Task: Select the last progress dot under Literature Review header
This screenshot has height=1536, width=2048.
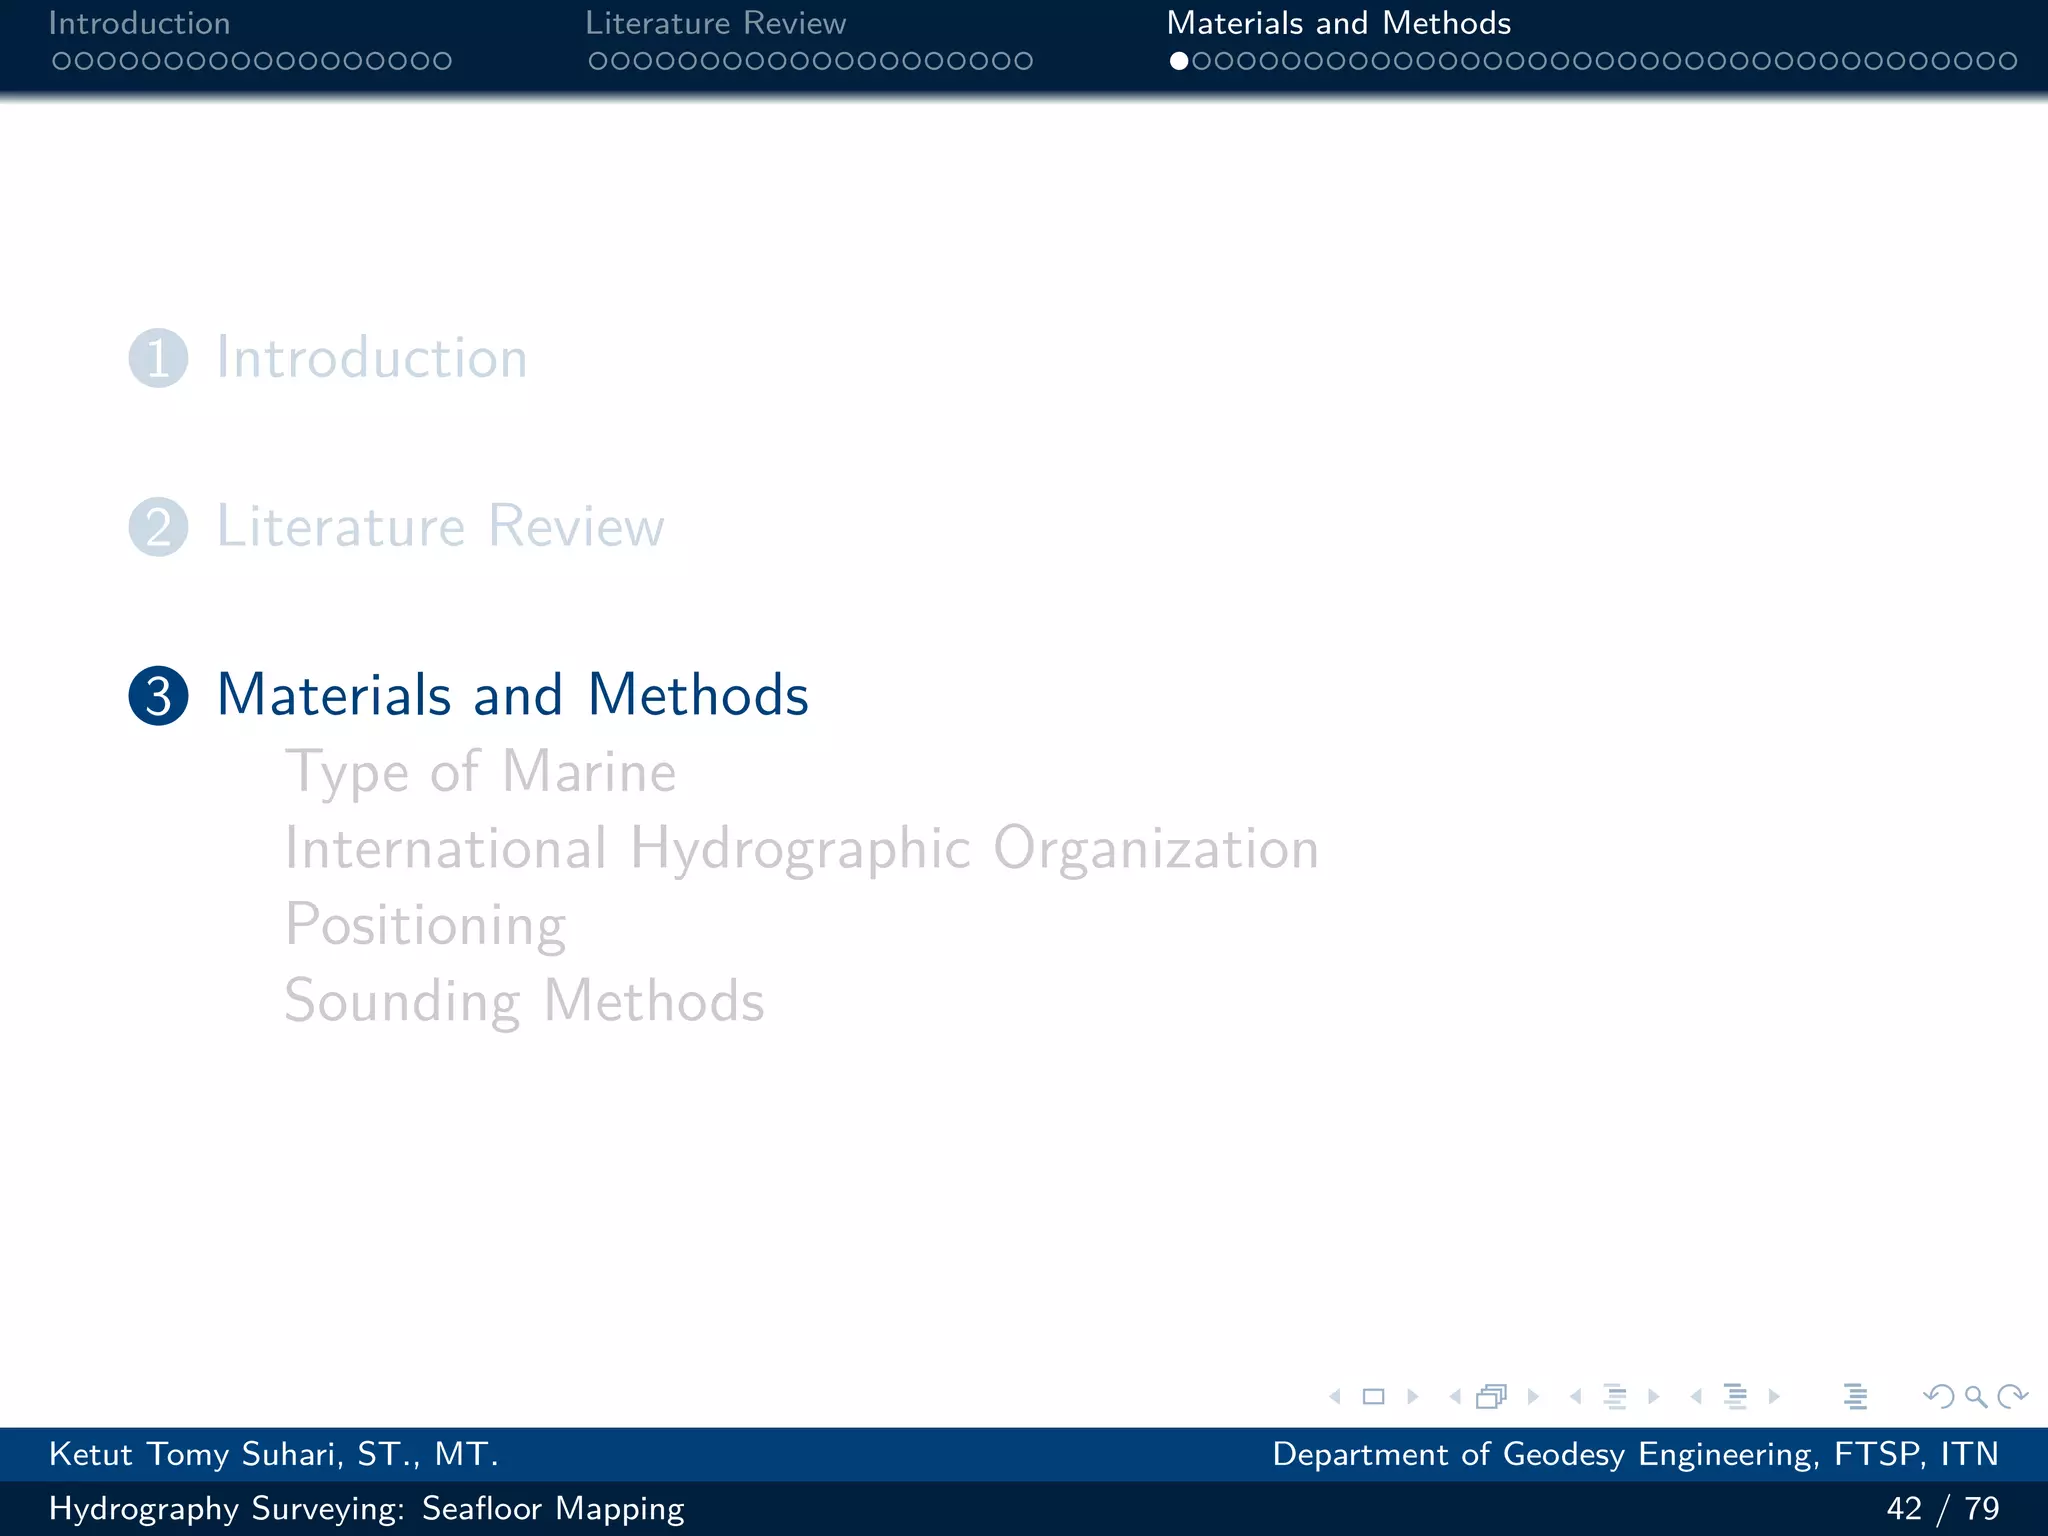Action: click(1023, 61)
